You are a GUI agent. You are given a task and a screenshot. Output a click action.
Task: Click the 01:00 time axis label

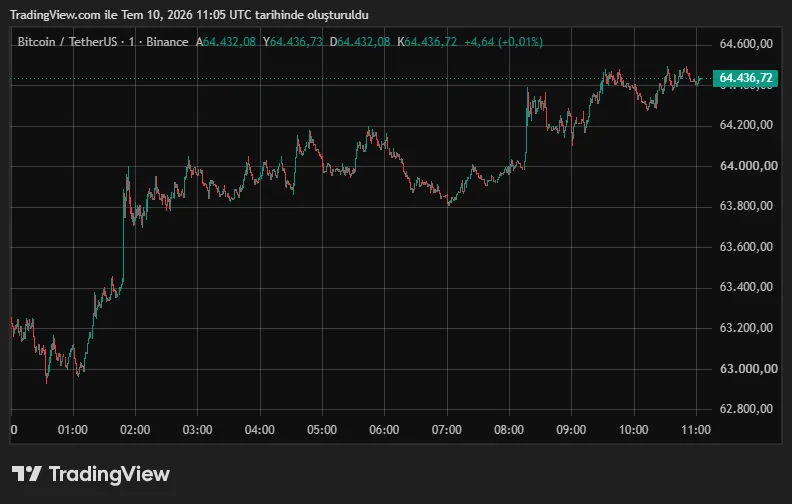coord(73,430)
